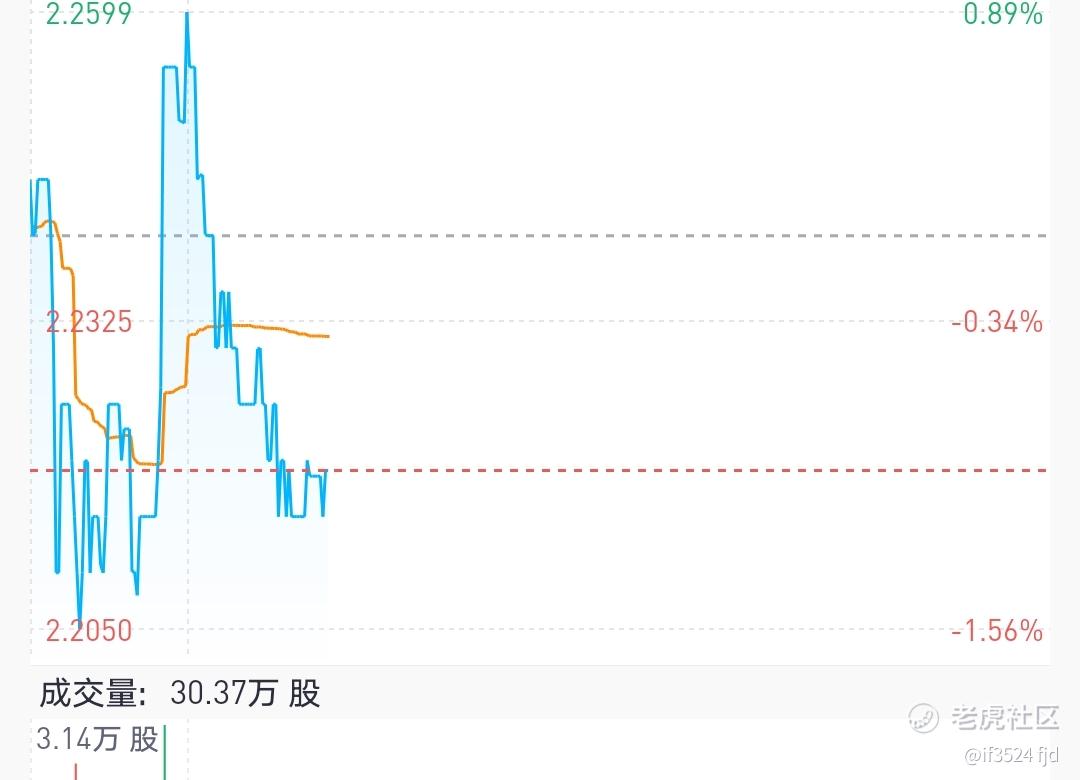Select the -0.34% percentage label
This screenshot has width=1080, height=780.
(x=996, y=322)
